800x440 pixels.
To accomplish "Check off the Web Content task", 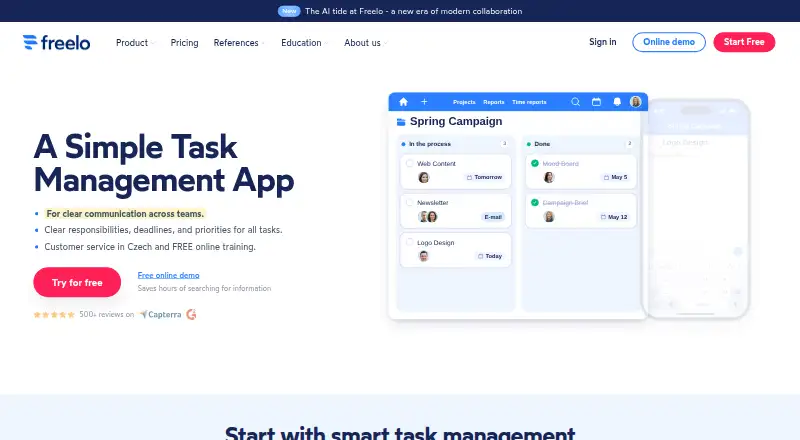I will pyautogui.click(x=409, y=163).
